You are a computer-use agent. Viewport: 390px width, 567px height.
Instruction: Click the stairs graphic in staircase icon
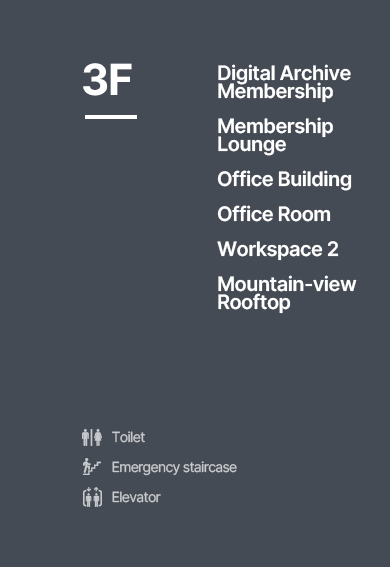click(95, 468)
